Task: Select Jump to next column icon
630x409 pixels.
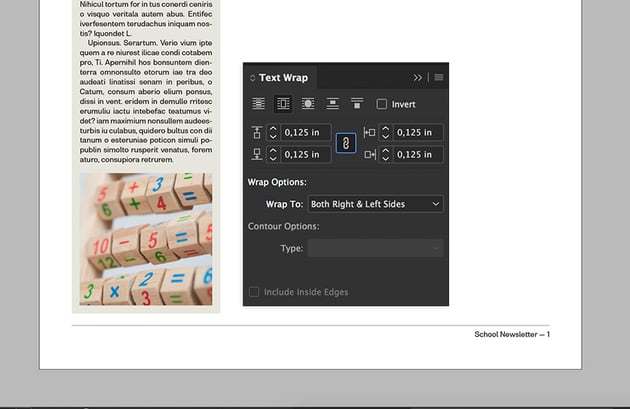Action: click(x=357, y=104)
